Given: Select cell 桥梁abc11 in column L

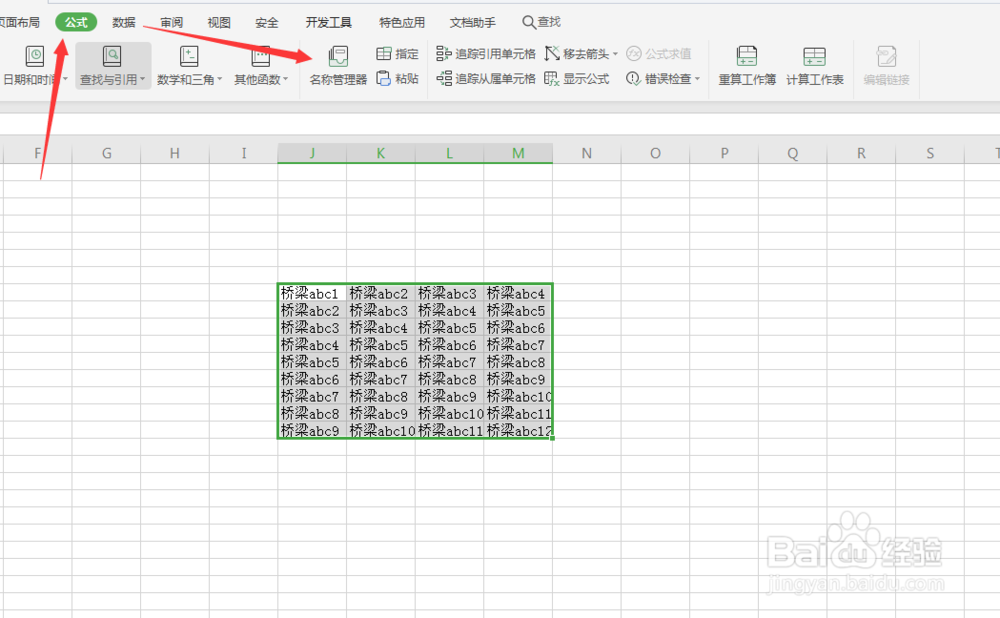Looking at the screenshot, I should (x=450, y=431).
